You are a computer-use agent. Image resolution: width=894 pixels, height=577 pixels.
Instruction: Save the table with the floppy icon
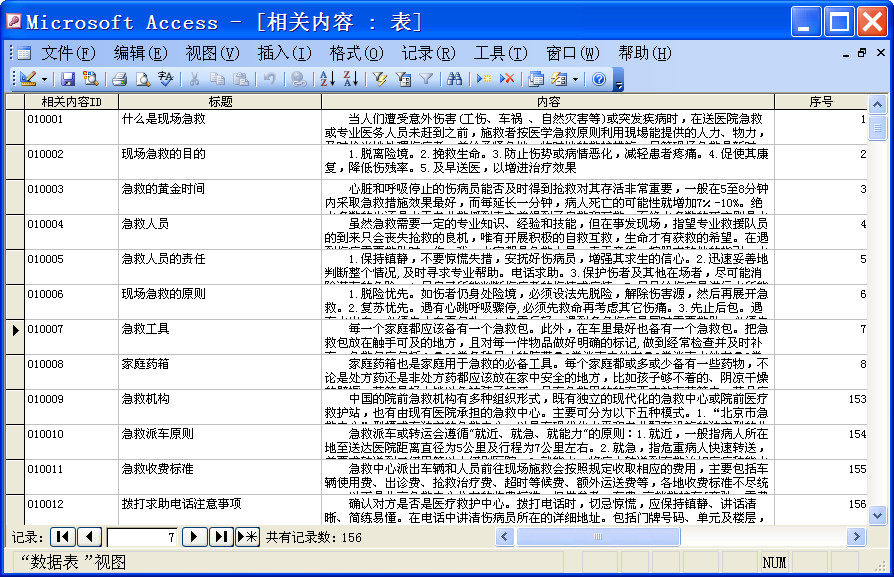tap(68, 79)
